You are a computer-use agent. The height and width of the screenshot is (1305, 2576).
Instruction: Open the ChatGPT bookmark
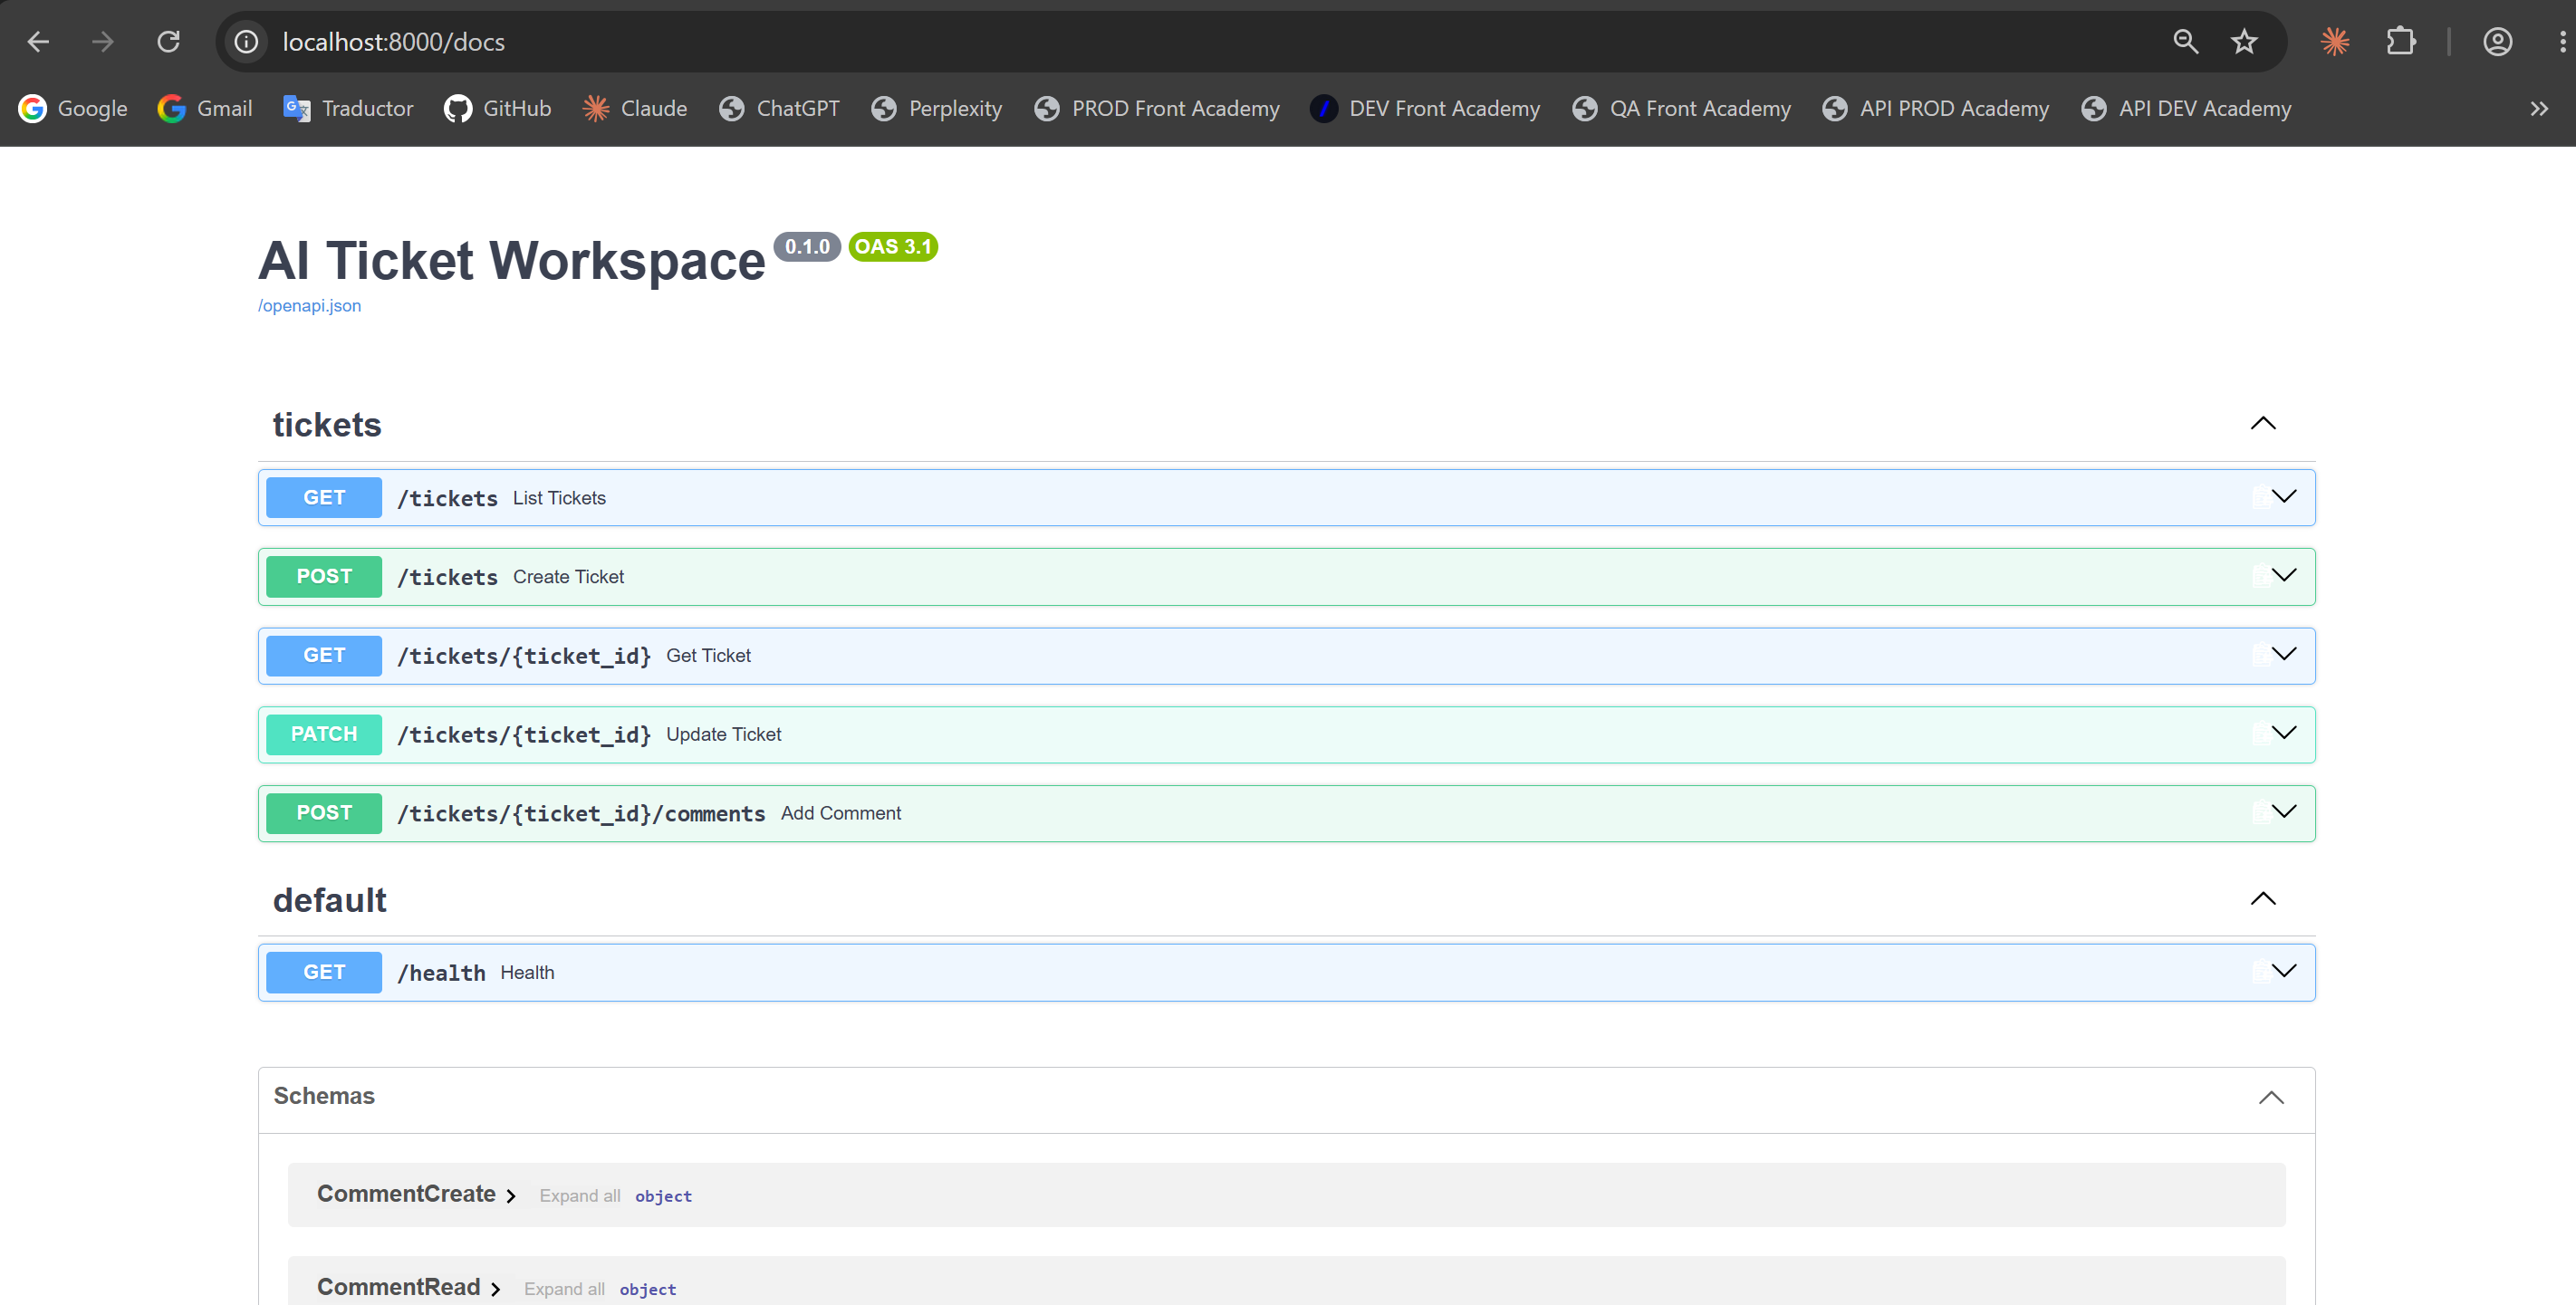point(779,108)
